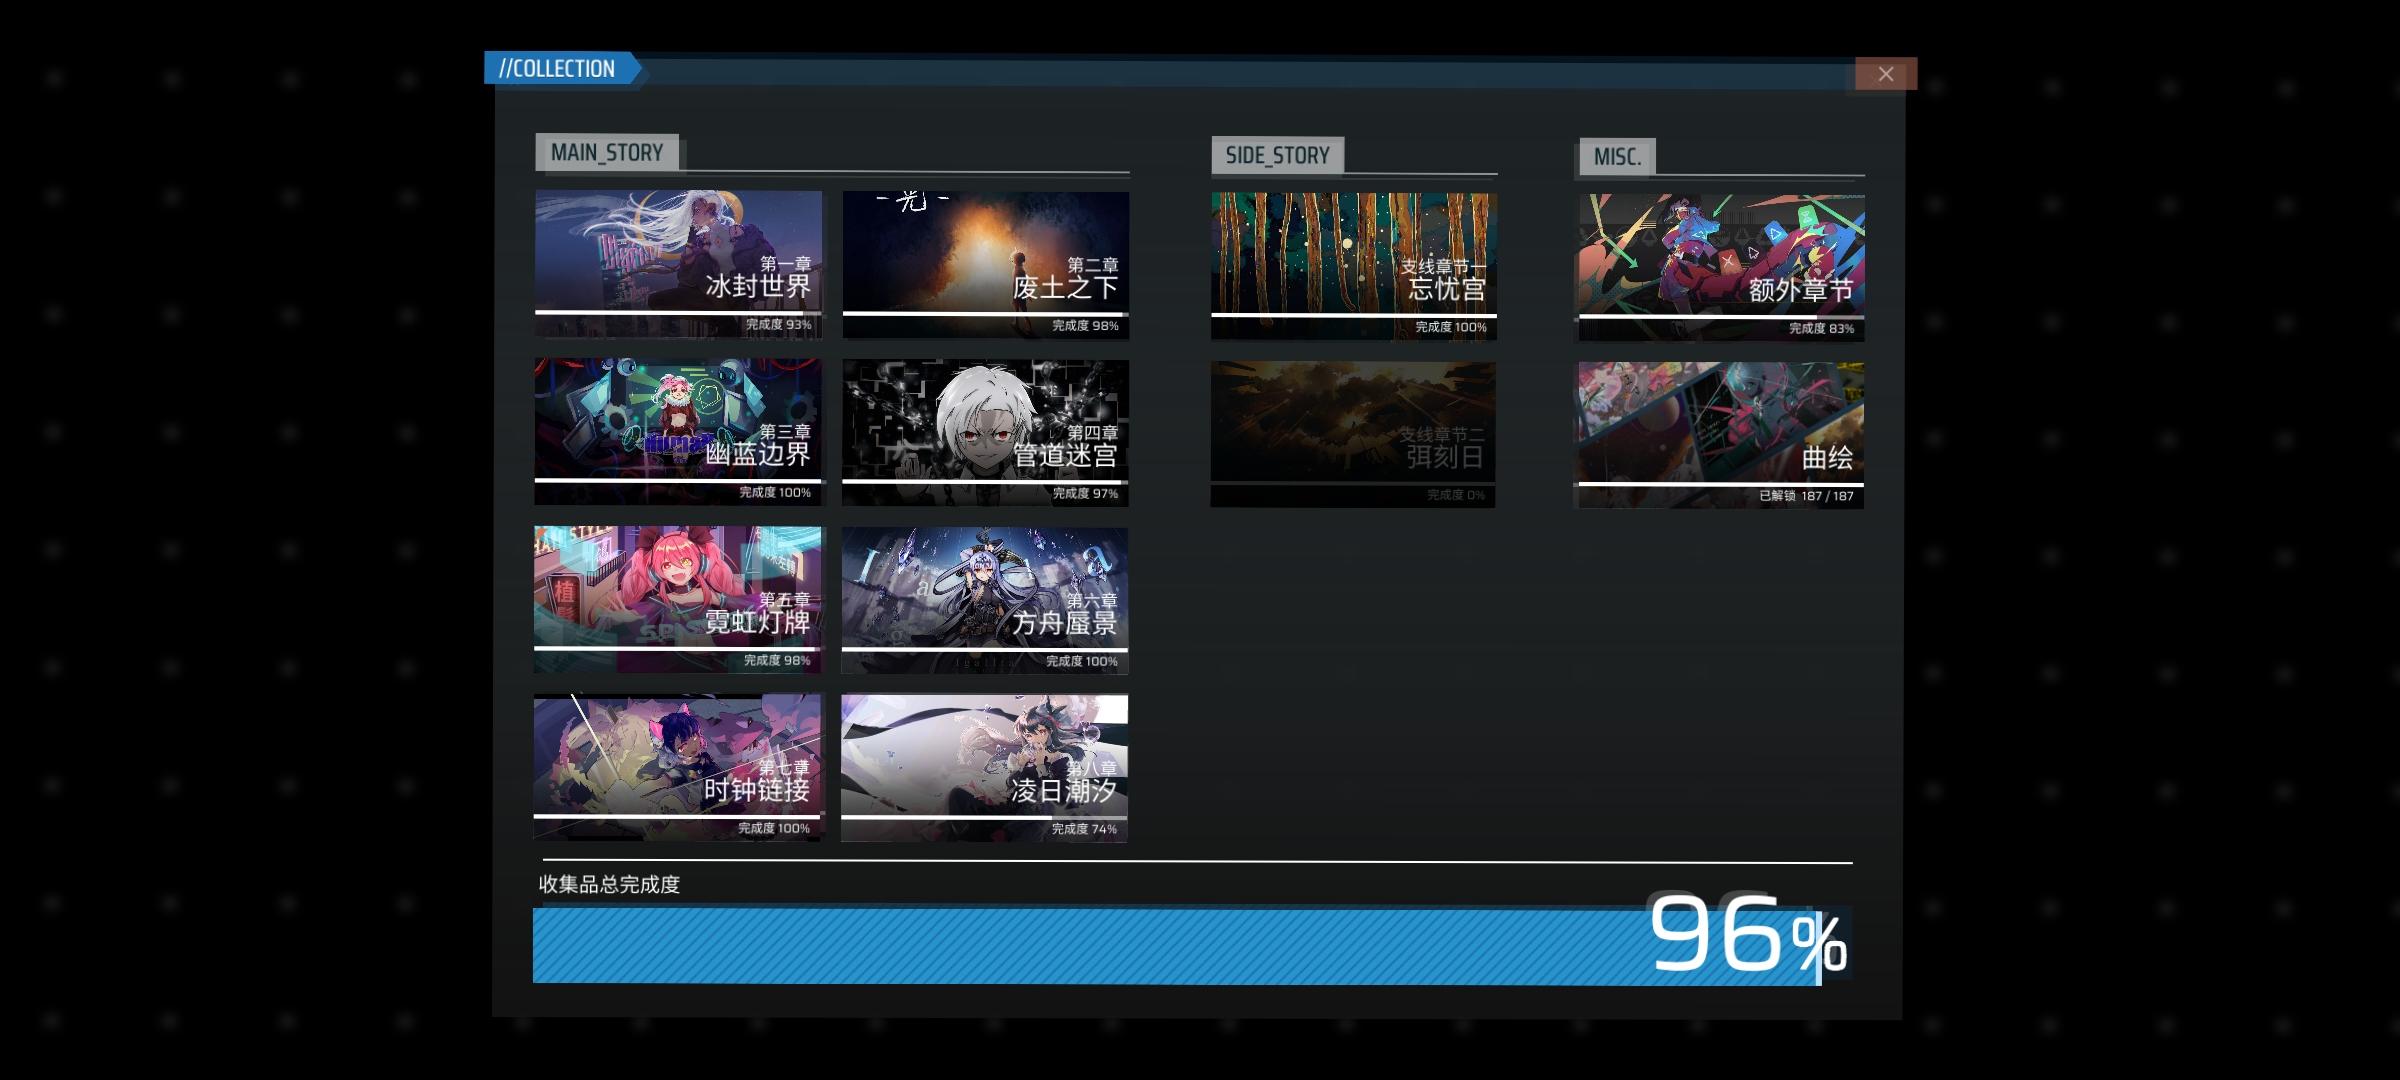
Task: Select the MAIN_STORY section label
Action: pyautogui.click(x=607, y=152)
